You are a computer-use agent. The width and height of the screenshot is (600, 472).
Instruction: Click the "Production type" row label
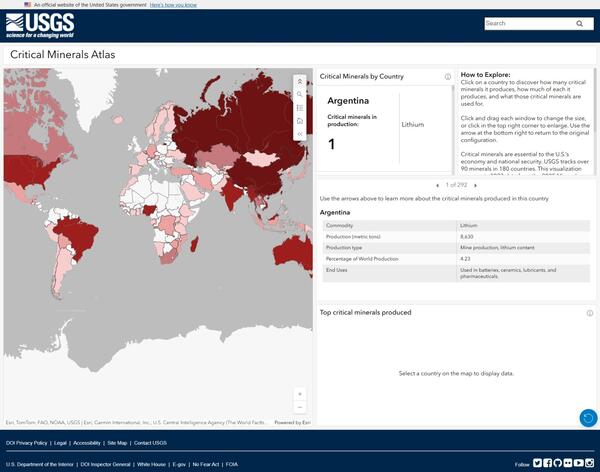[x=344, y=248]
